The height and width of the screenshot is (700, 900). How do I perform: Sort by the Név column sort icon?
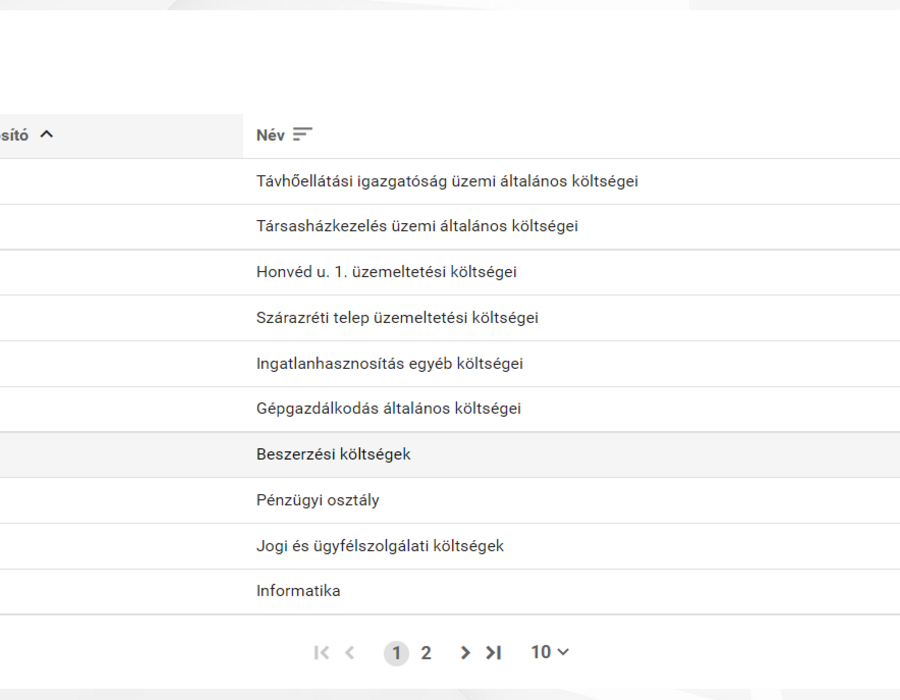click(302, 134)
